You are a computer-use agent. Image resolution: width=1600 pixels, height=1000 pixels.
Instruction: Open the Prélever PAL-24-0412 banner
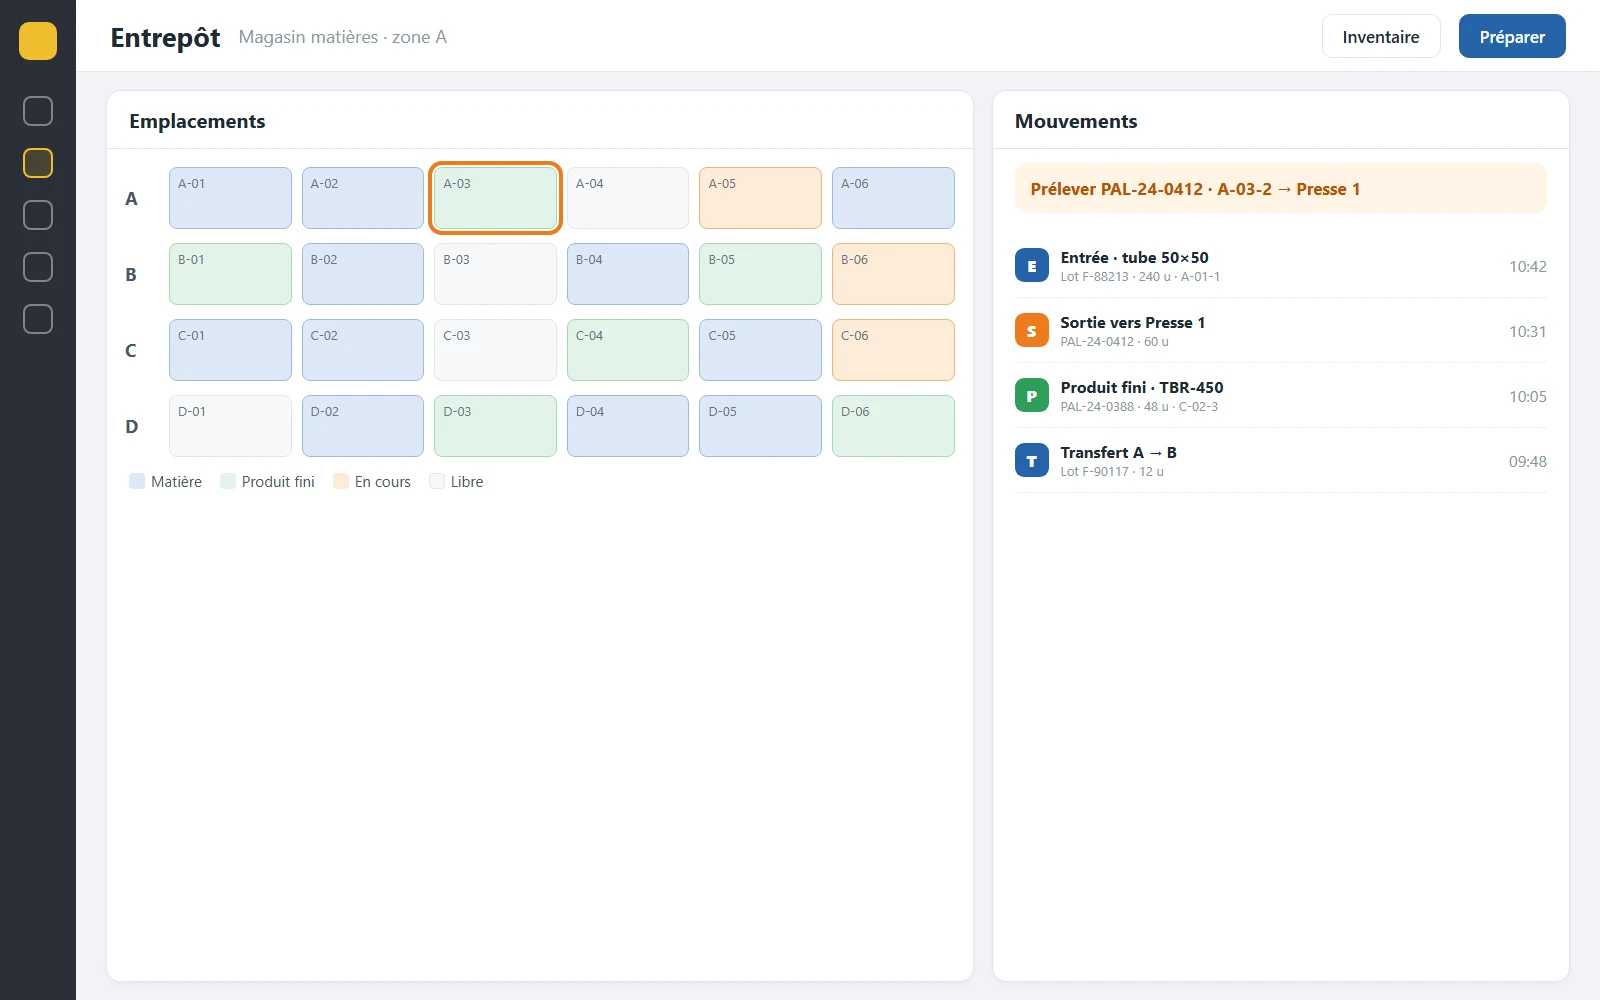point(1281,189)
